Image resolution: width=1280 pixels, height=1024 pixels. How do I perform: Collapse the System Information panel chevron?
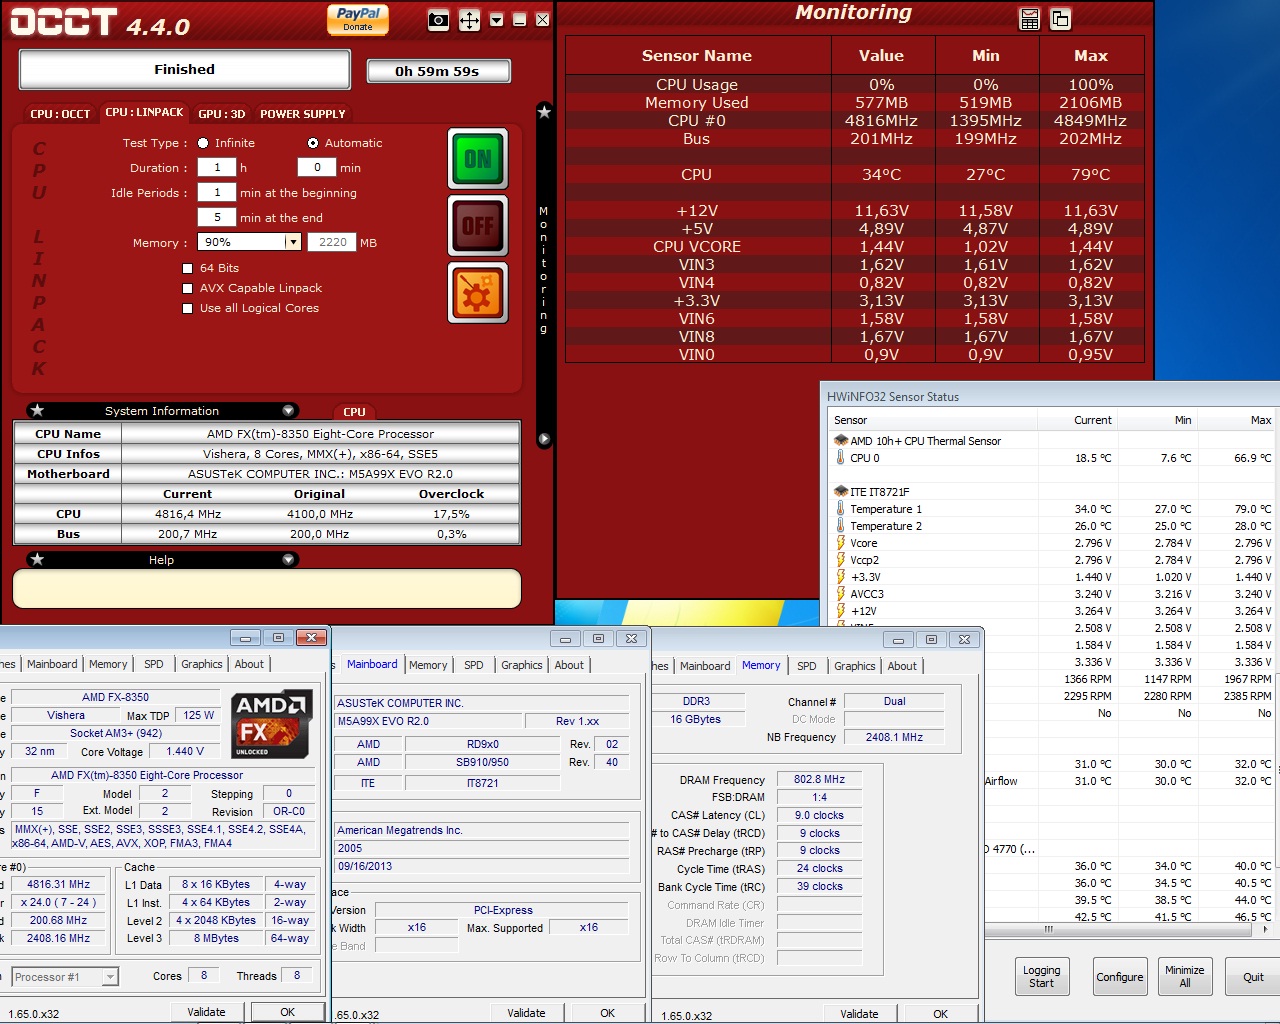(288, 410)
